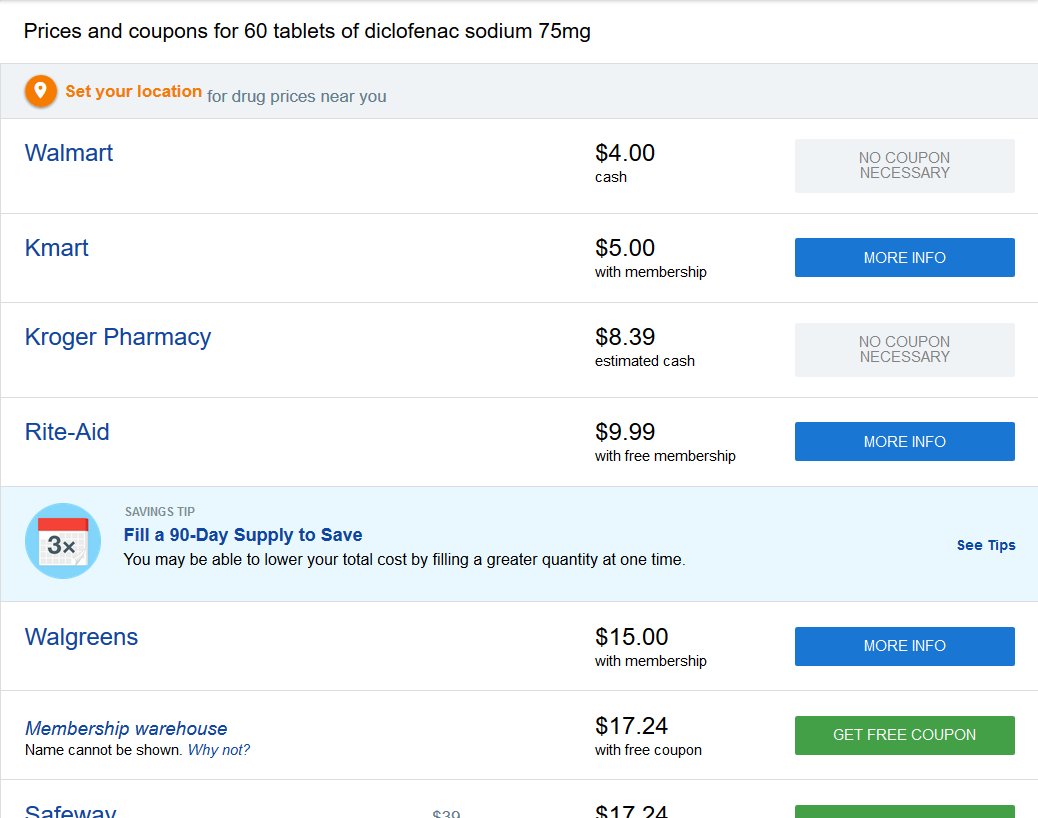Click MORE INFO button for Kmart
This screenshot has height=818, width=1038.
pos(904,257)
